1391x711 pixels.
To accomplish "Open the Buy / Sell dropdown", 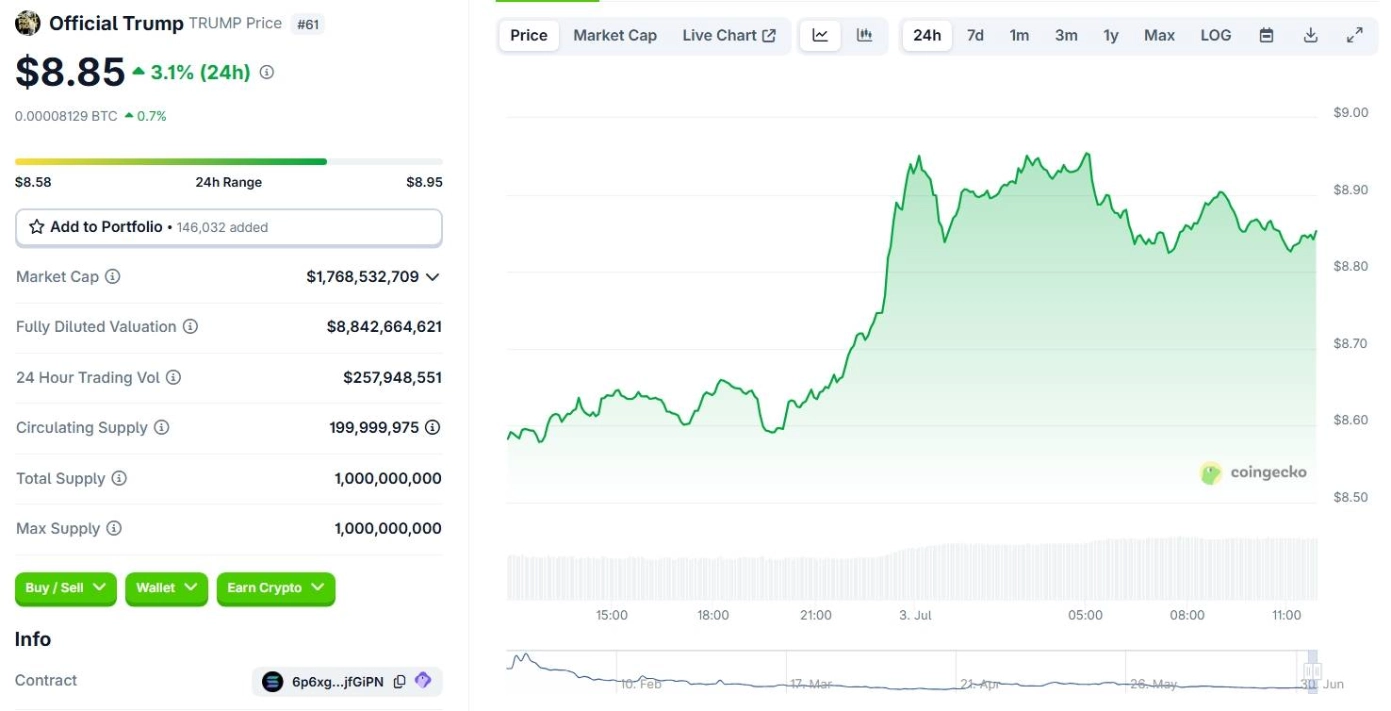I will pos(66,588).
